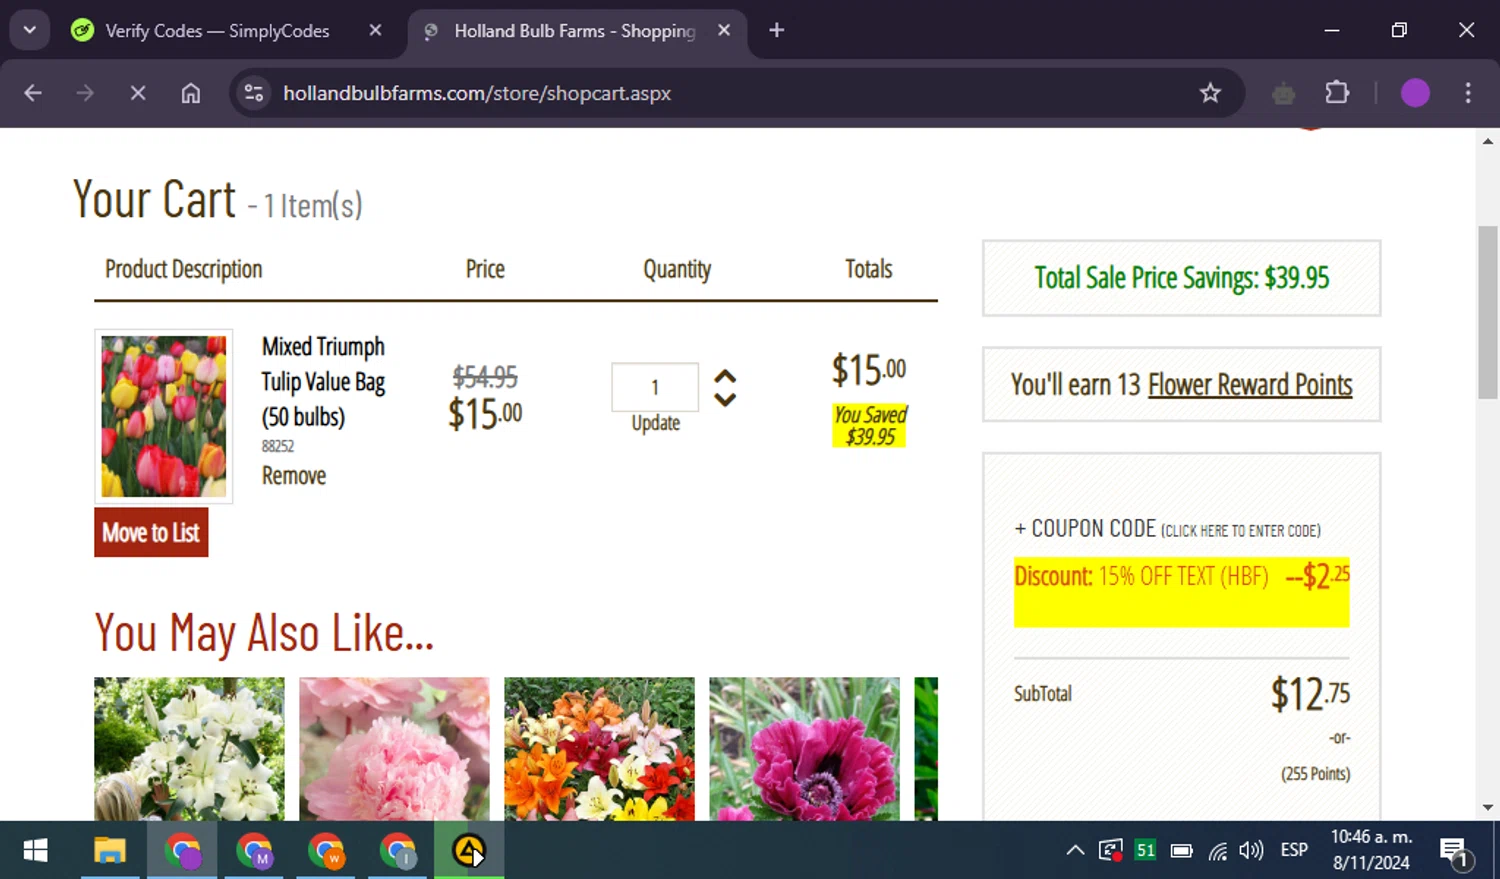Decrease quantity with down arrow
This screenshot has height=879, width=1500.
(x=725, y=399)
